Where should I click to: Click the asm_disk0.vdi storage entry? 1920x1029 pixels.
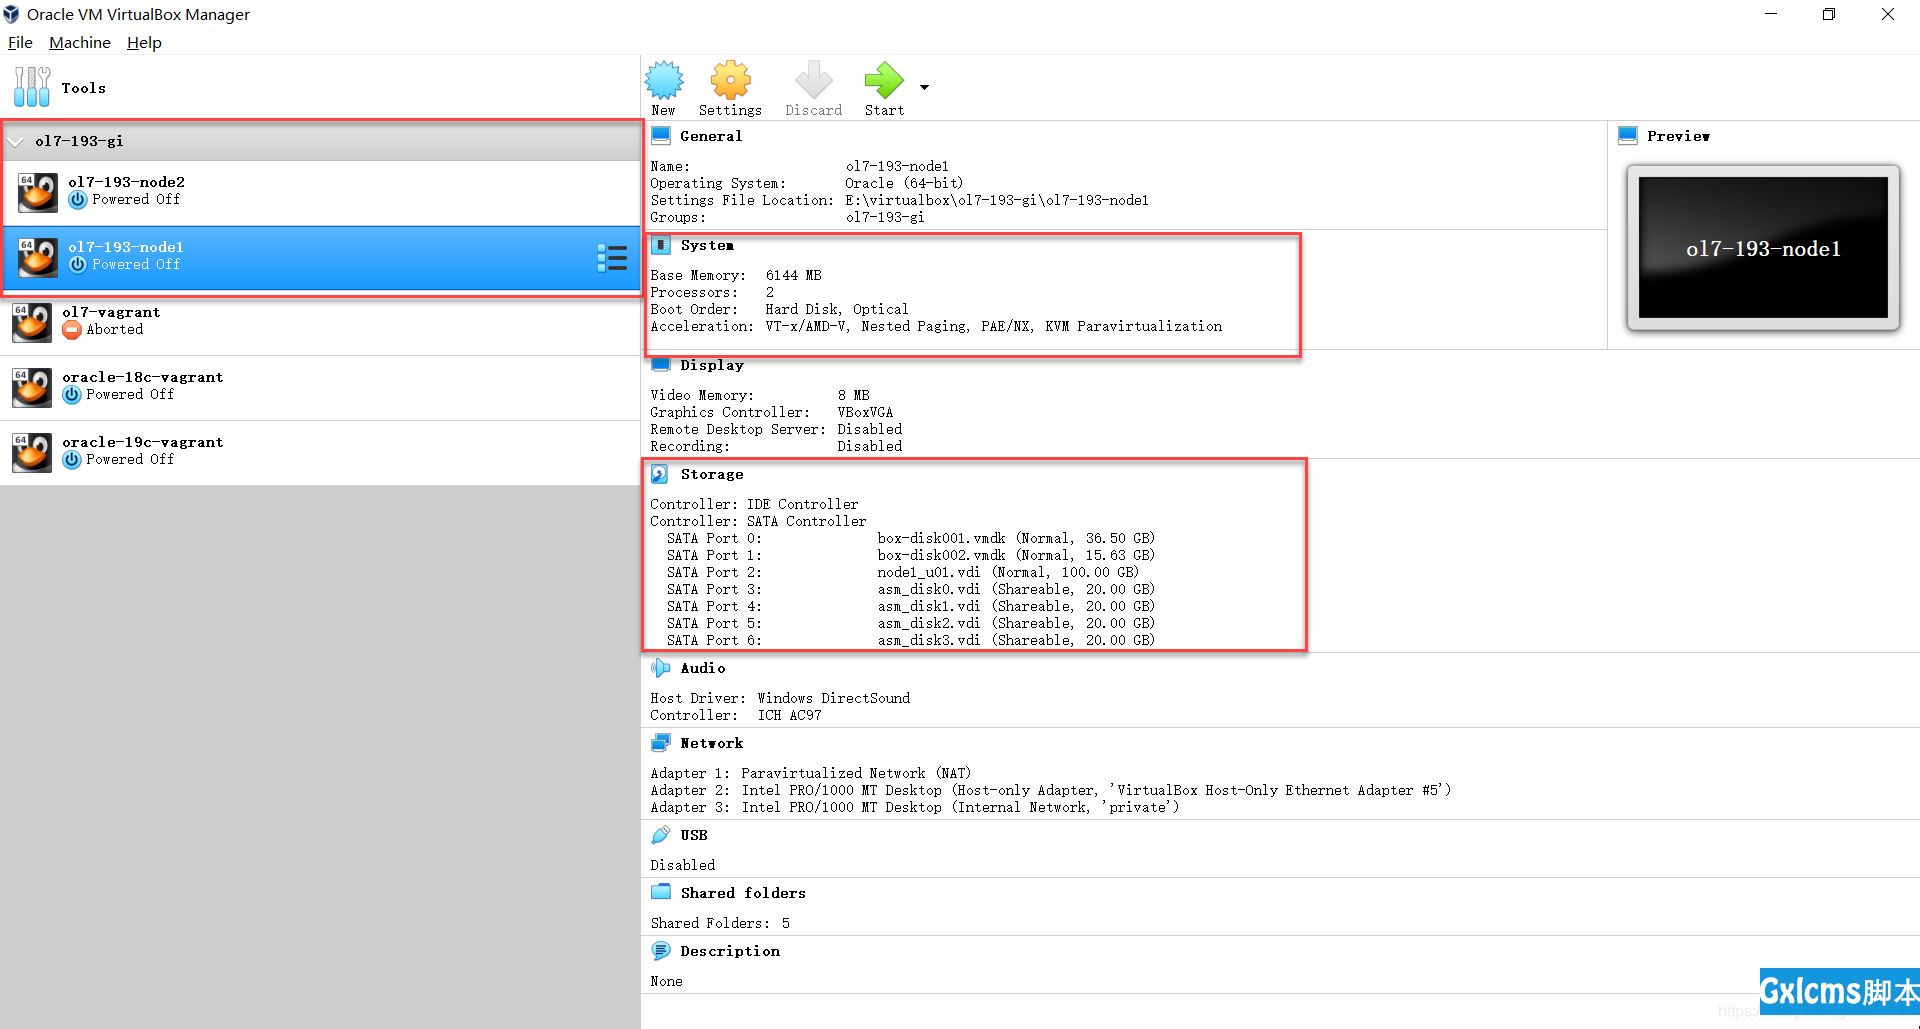(x=1016, y=589)
